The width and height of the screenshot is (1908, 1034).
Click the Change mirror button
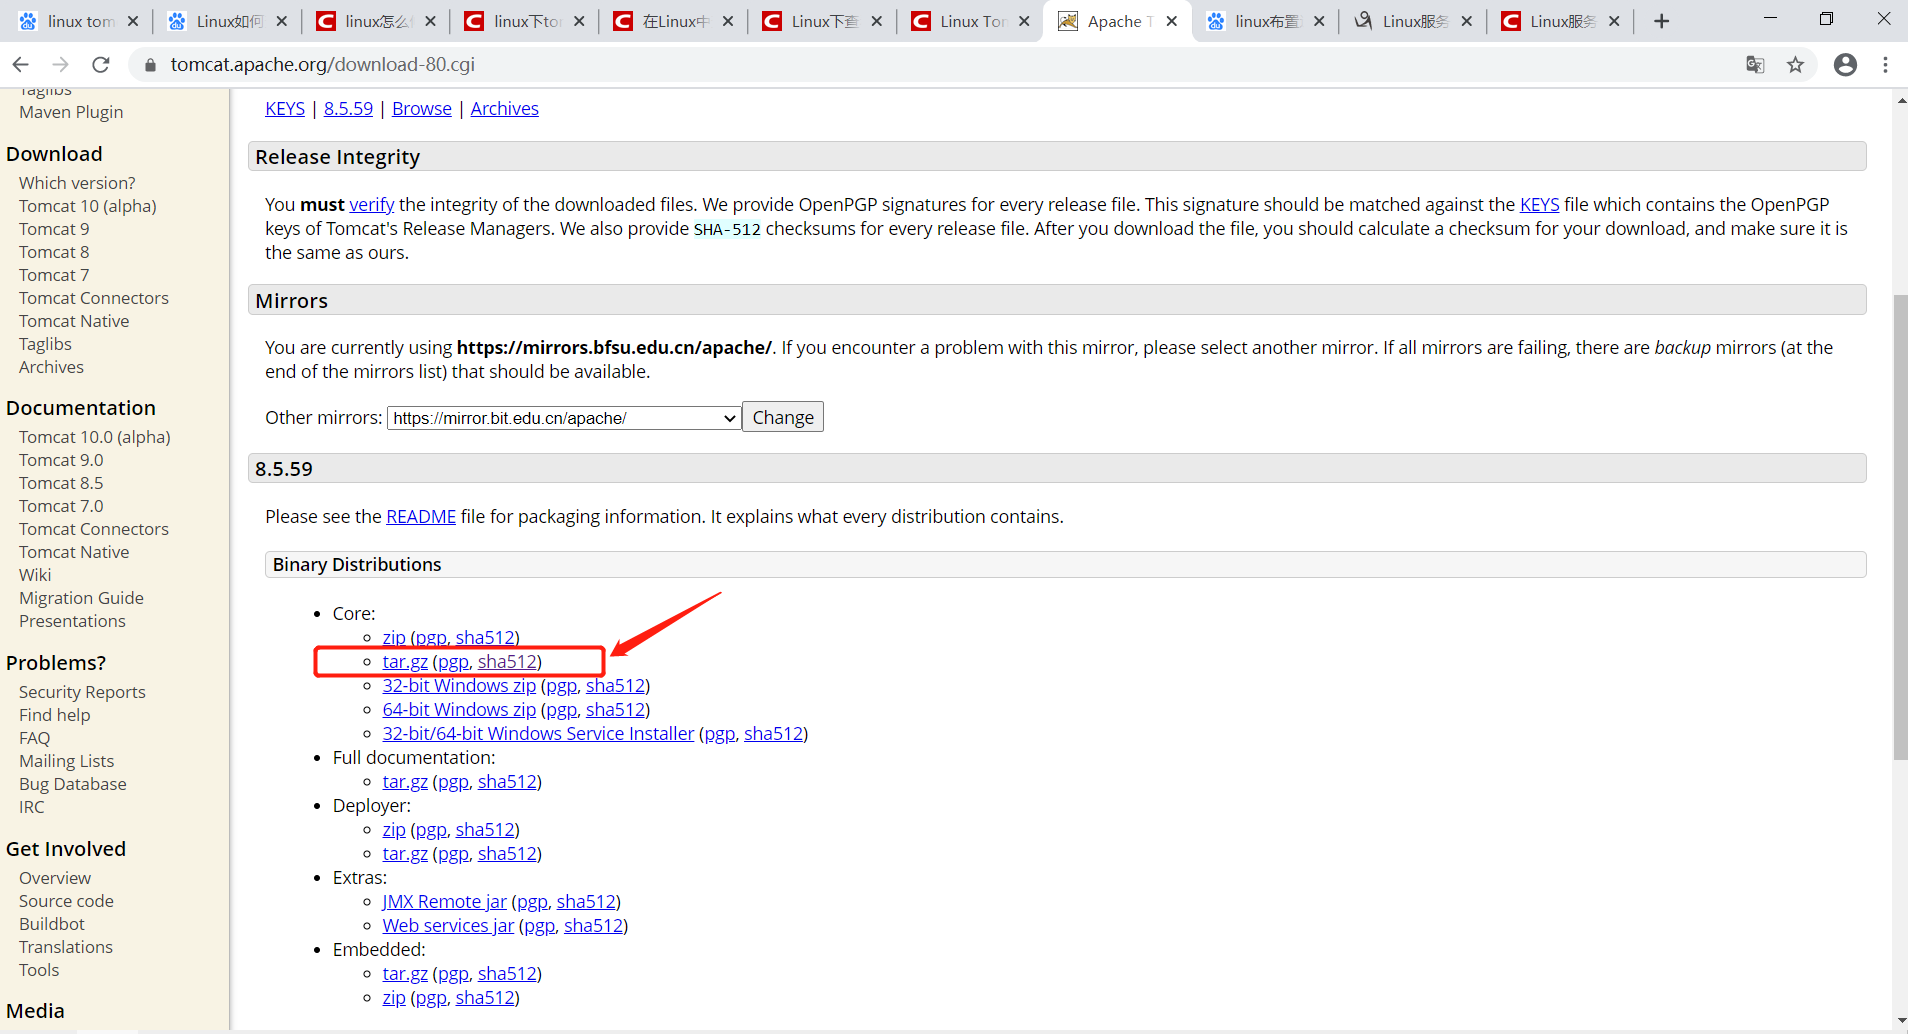point(783,418)
